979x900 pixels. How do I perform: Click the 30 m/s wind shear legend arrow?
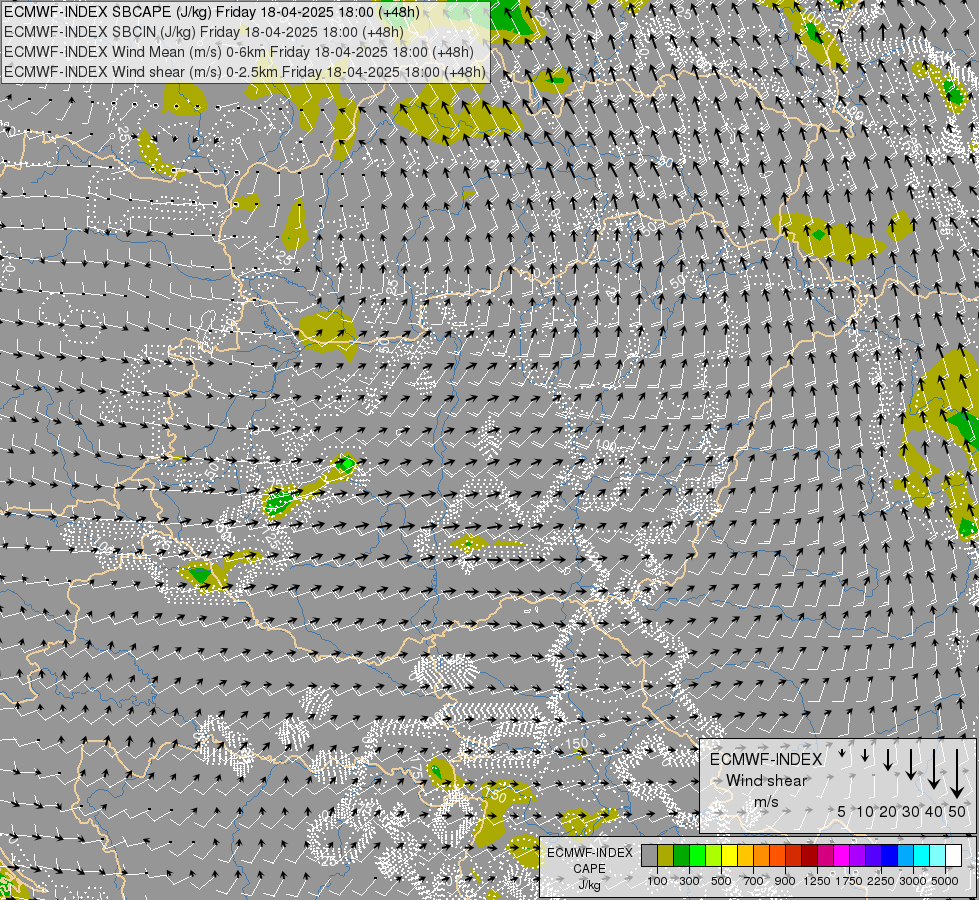click(911, 764)
